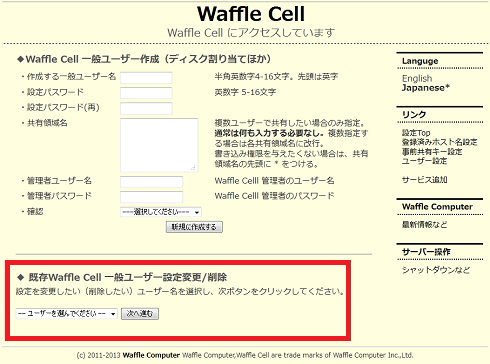Image resolution: width=490 pixels, height=364 pixels.
Task: Click the Waffle Cell page title
Action: [251, 14]
